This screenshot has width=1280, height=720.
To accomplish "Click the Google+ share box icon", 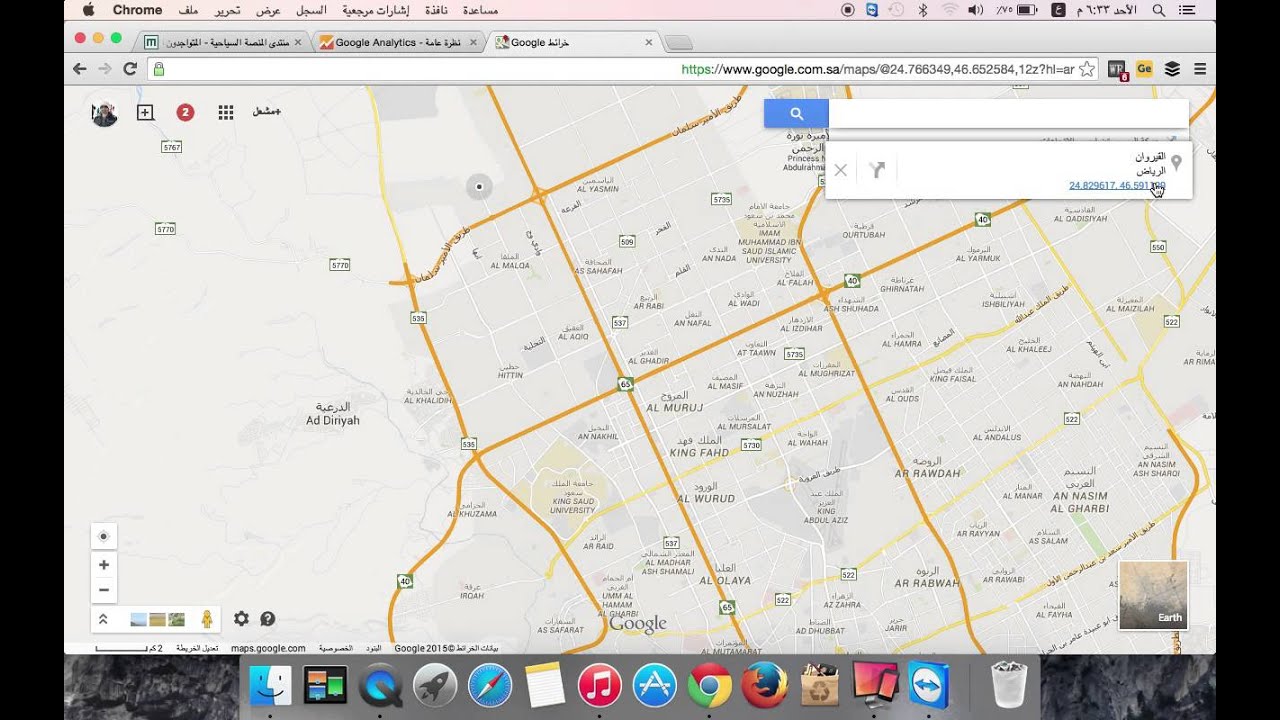I will click(145, 112).
